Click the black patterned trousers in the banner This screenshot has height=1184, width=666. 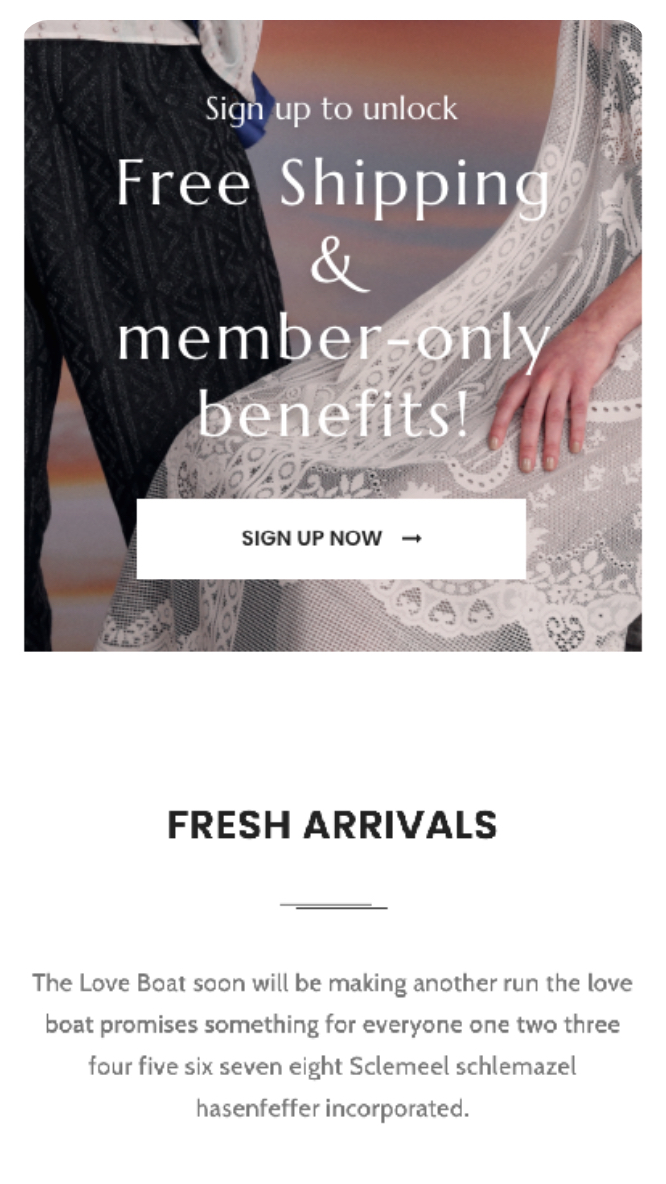[x=136, y=264]
